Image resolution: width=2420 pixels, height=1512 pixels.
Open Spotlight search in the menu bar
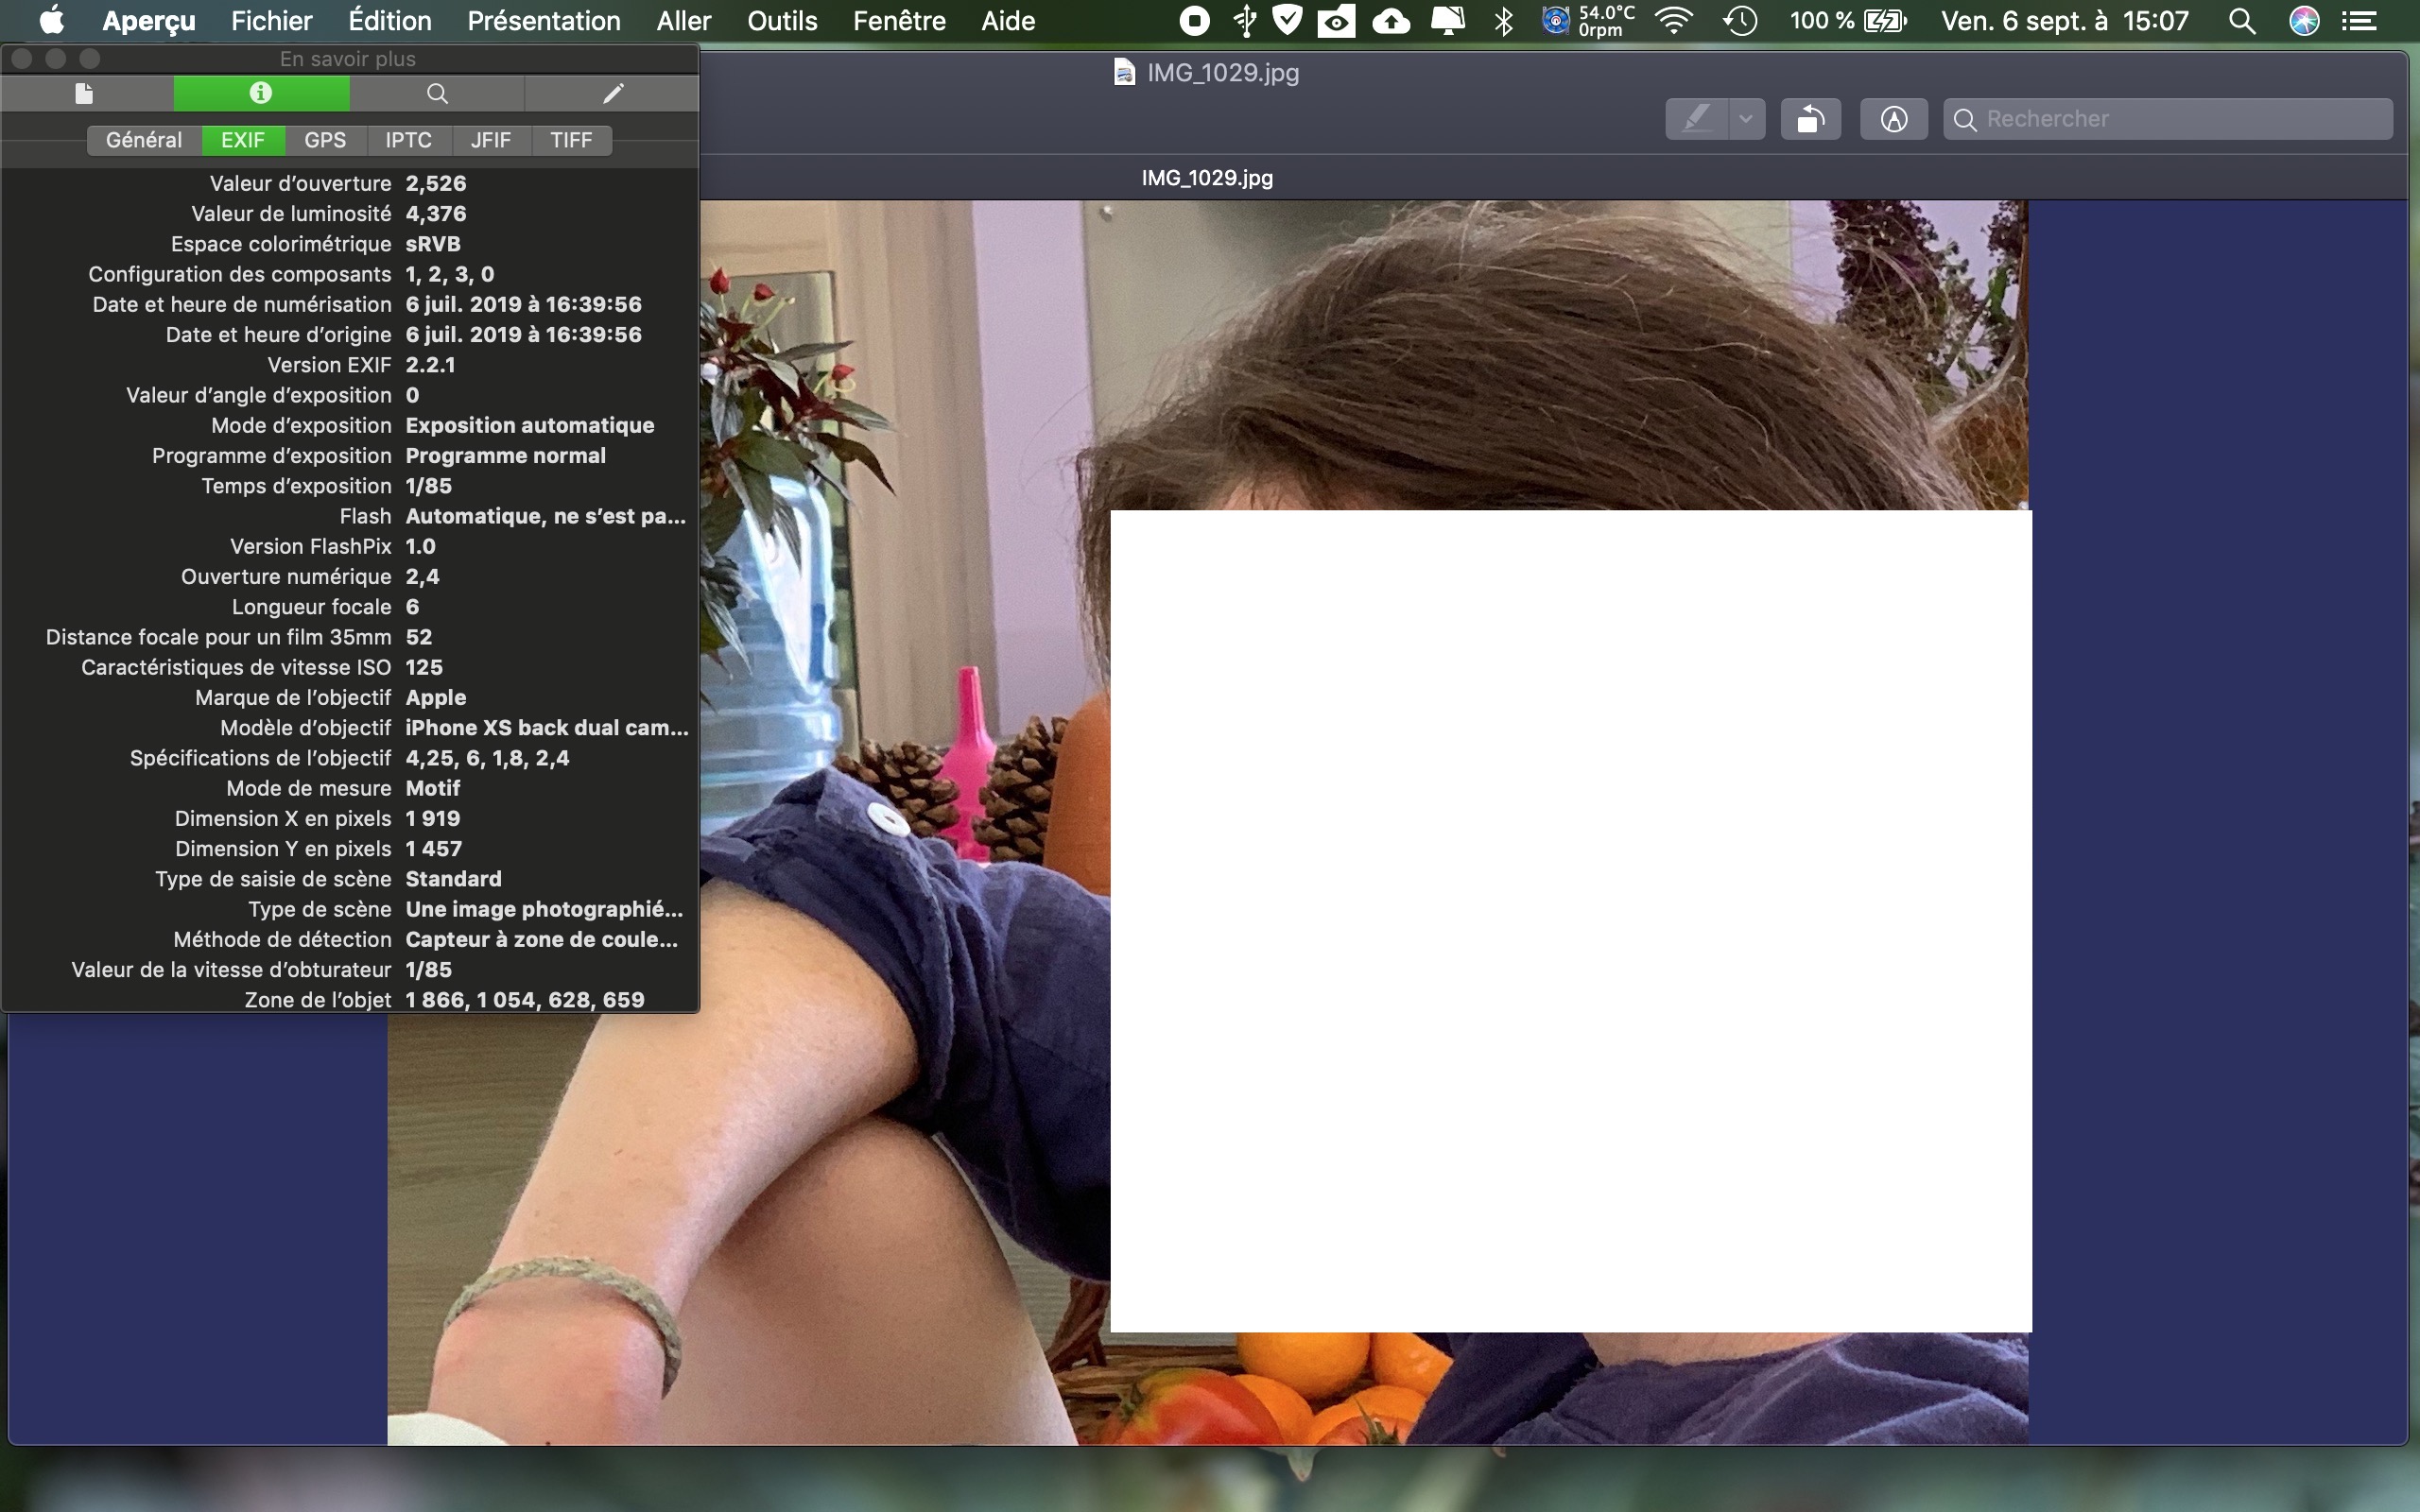(2242, 21)
